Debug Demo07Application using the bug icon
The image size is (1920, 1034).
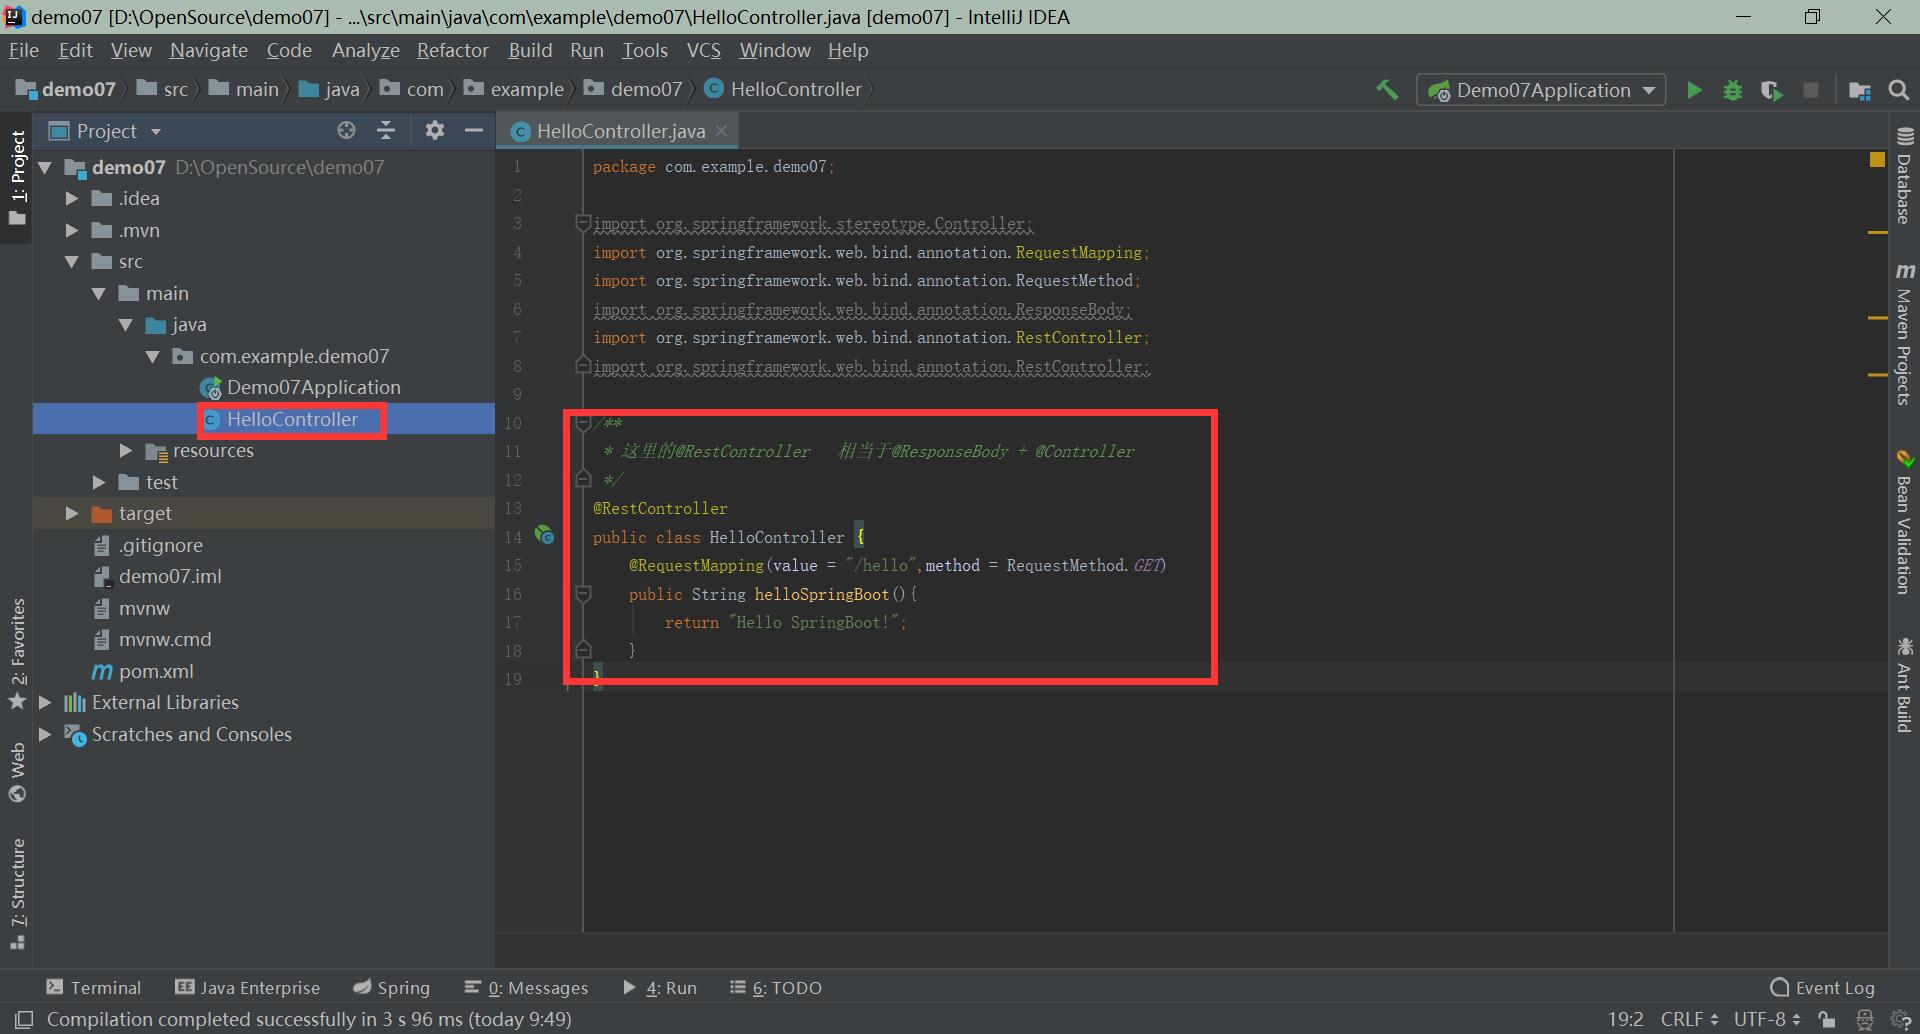pos(1733,89)
